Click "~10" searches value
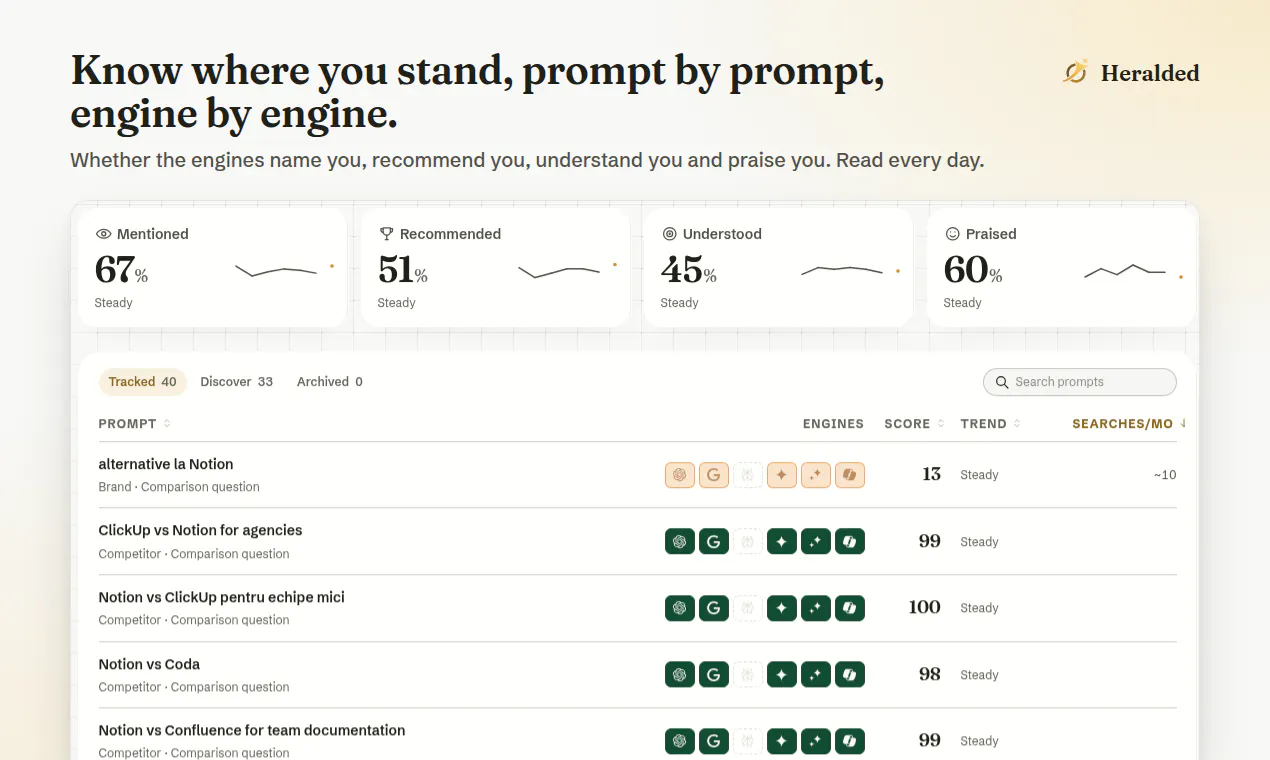Viewport: 1270px width, 760px height. point(1165,475)
